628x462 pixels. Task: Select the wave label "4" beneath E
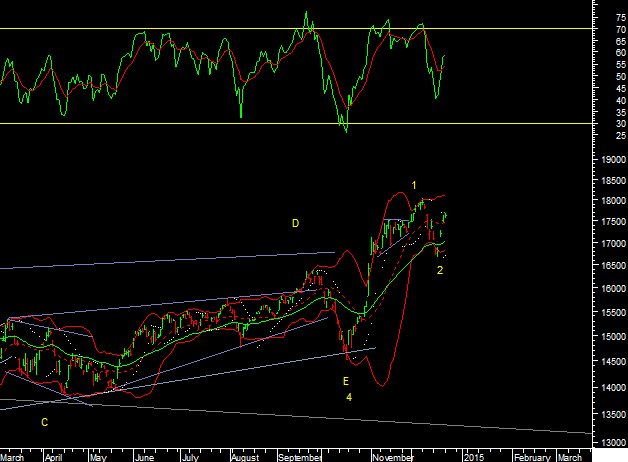coord(349,397)
